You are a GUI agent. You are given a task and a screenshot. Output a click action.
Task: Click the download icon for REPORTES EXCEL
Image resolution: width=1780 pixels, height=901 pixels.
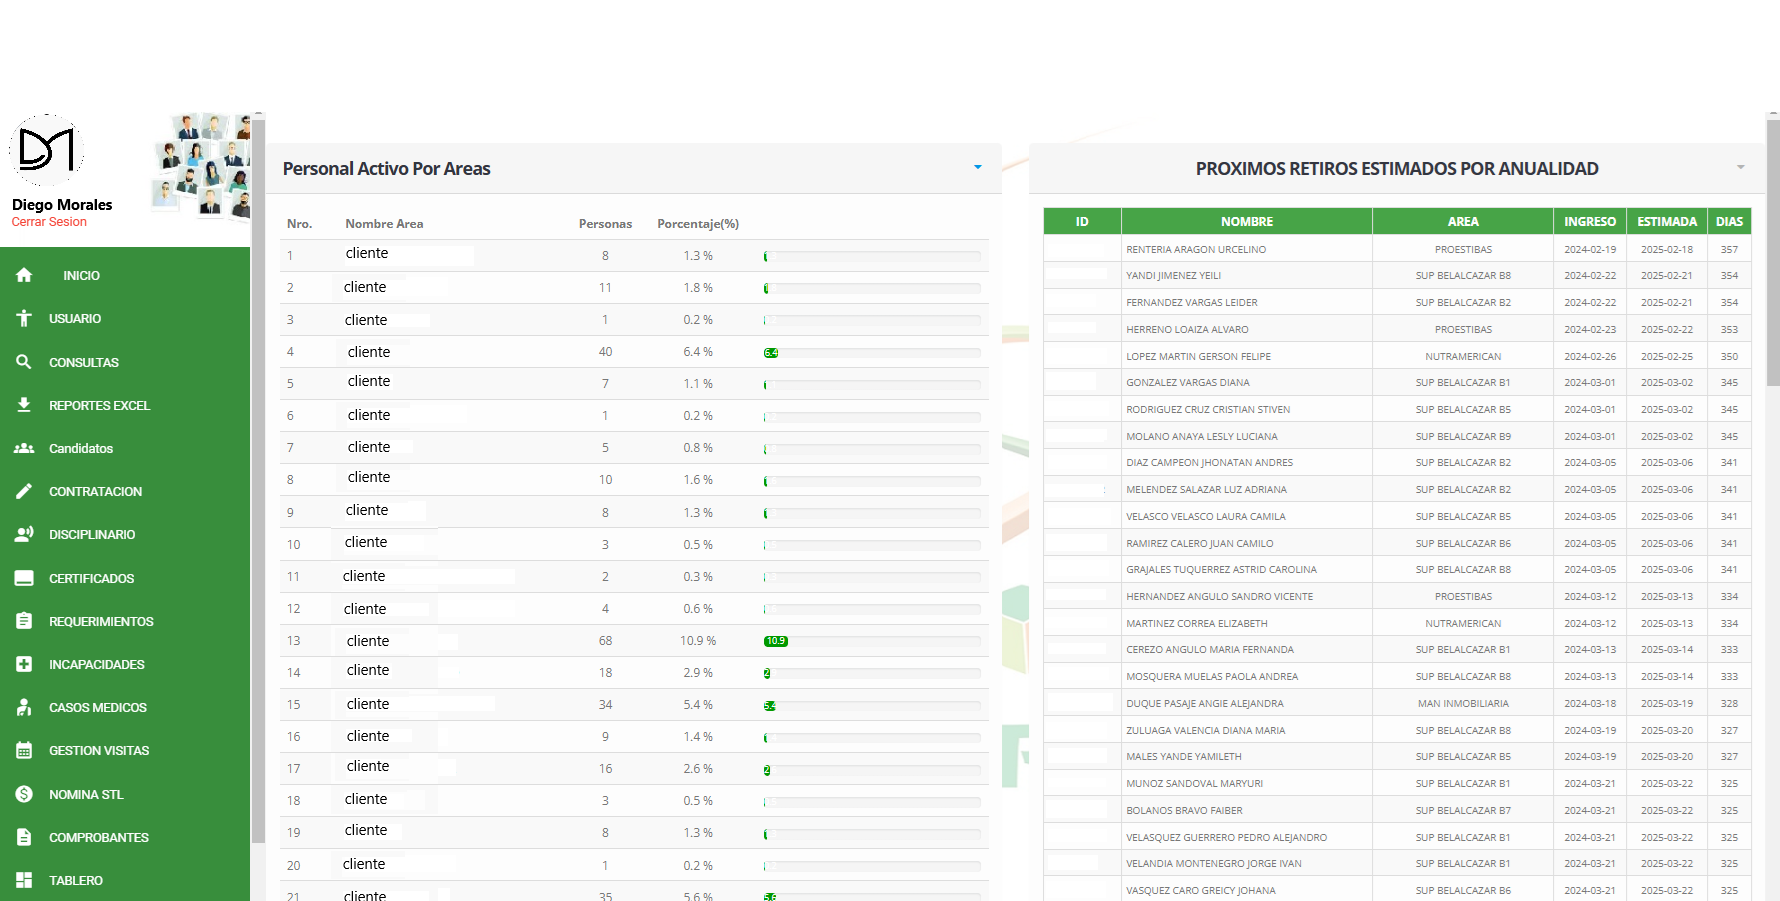pyautogui.click(x=24, y=405)
